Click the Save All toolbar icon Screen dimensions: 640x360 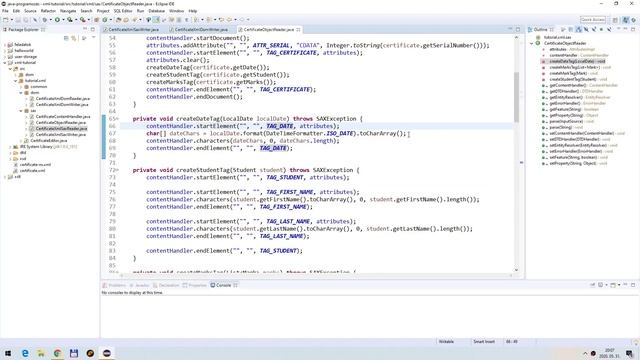coord(26,20)
